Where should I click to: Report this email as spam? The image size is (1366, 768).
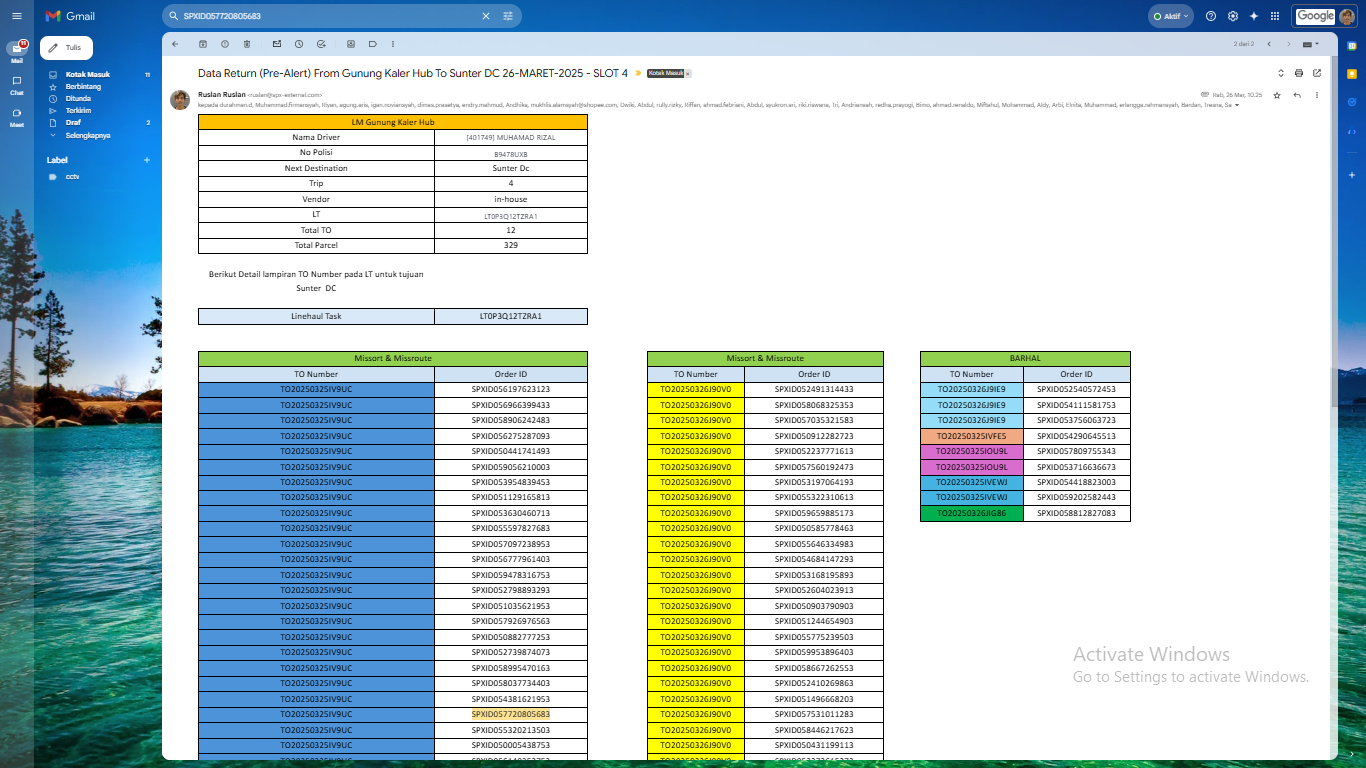[225, 44]
